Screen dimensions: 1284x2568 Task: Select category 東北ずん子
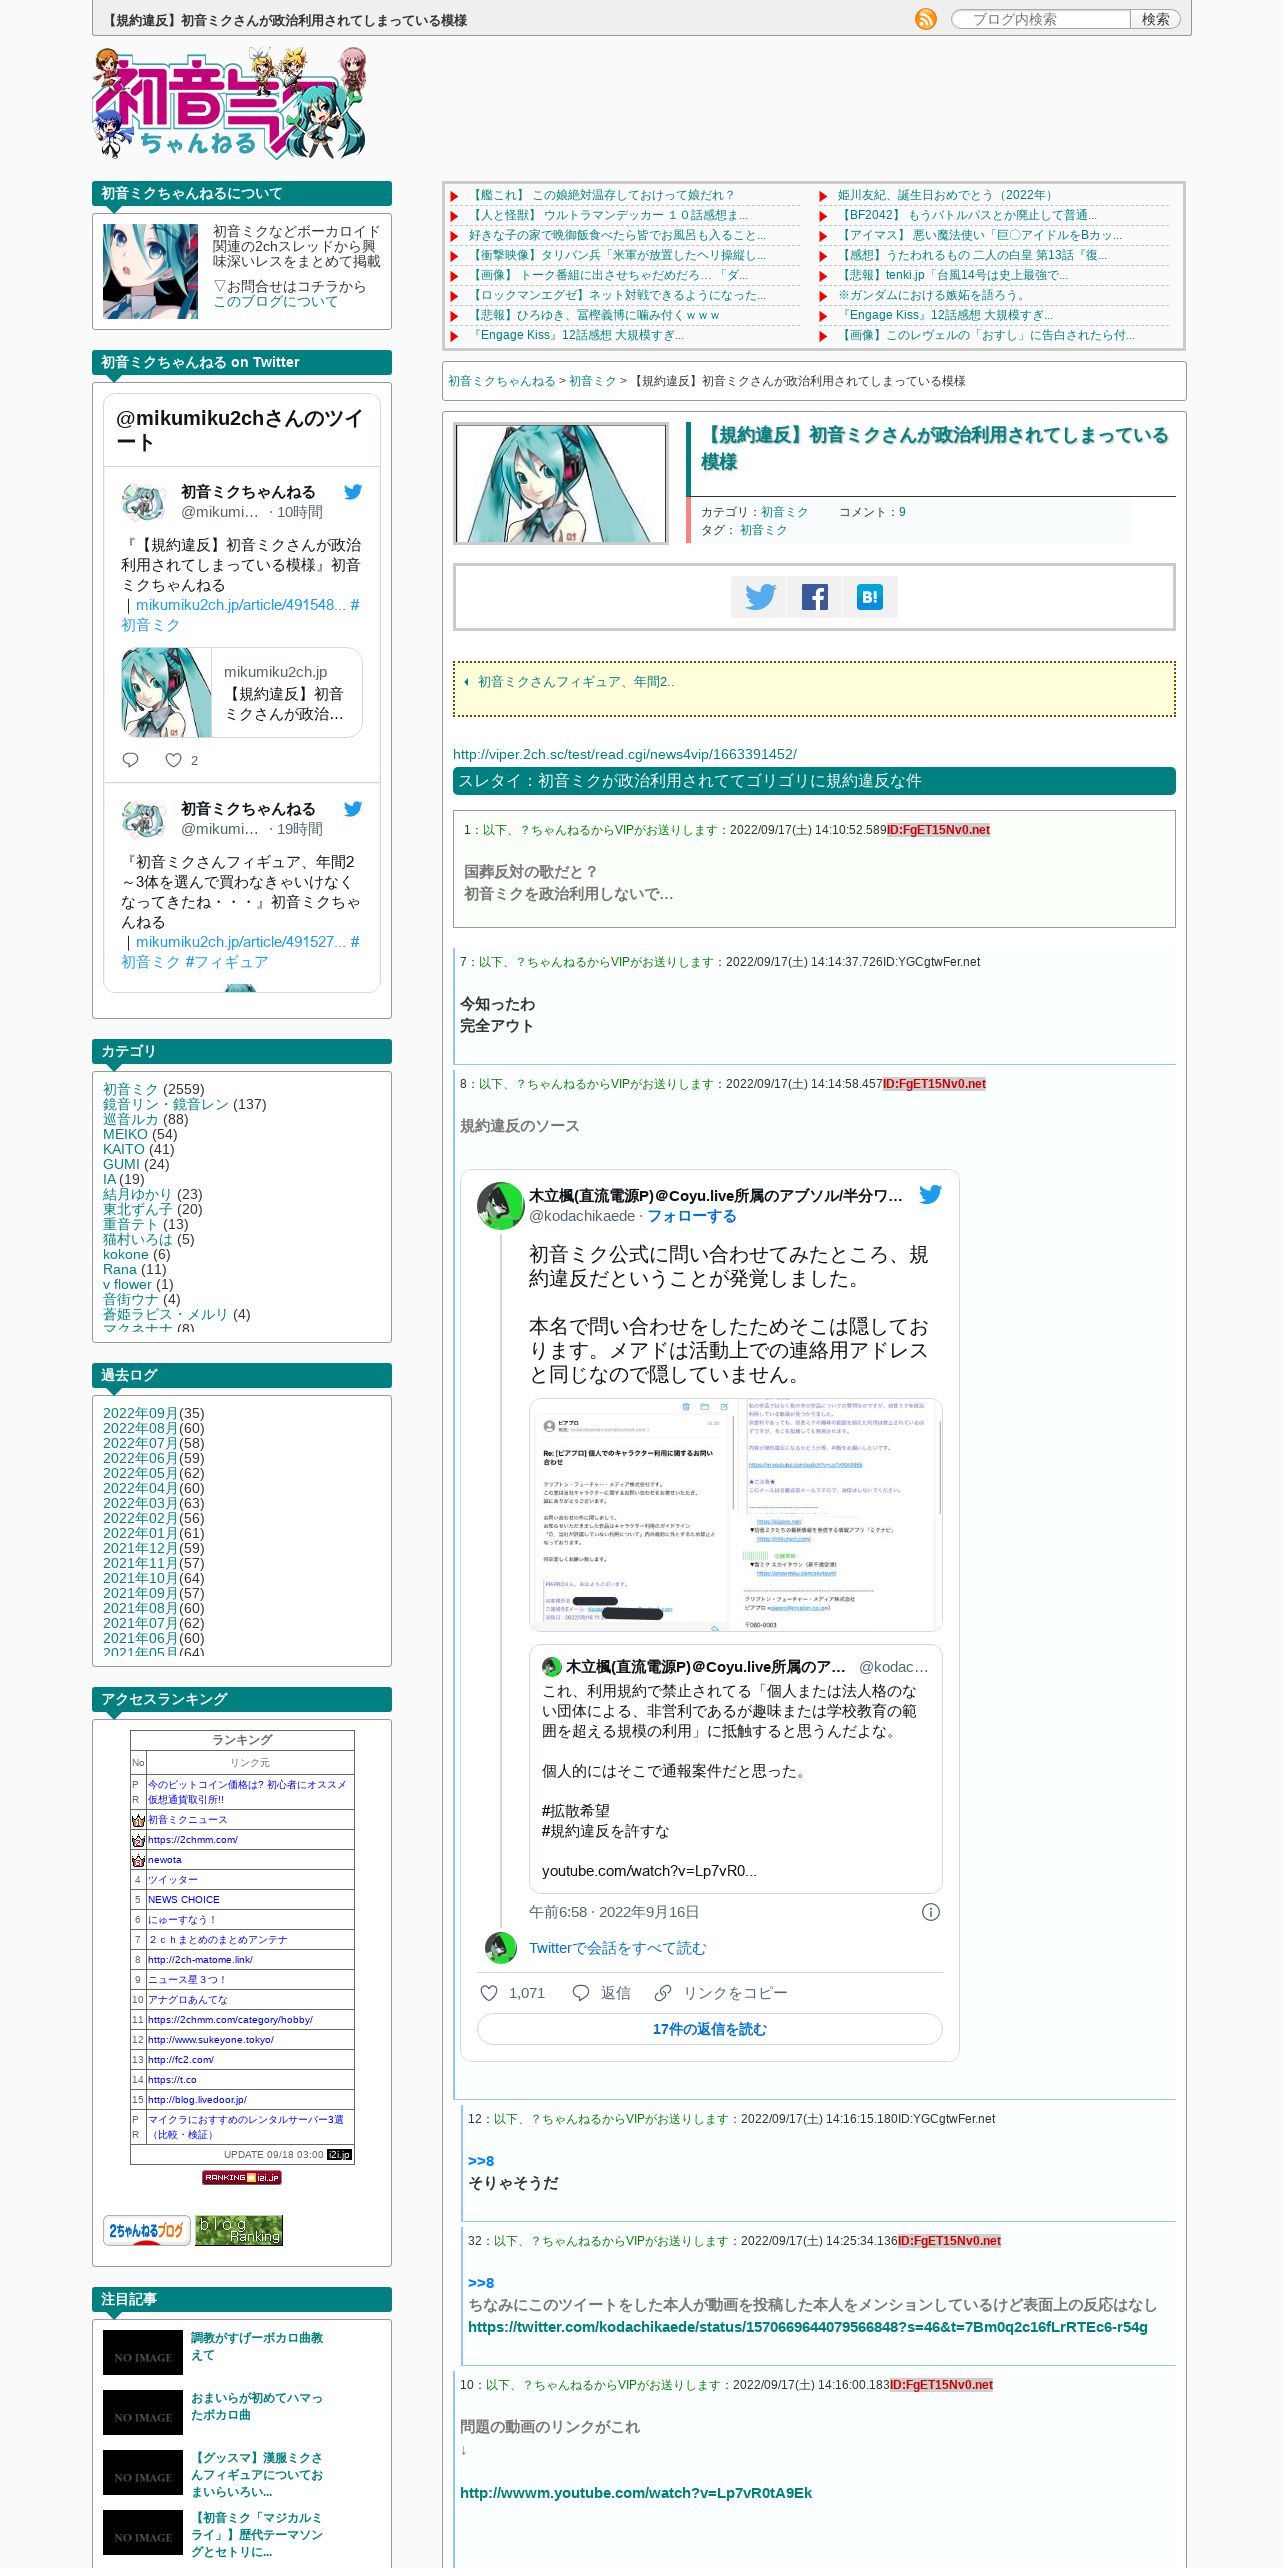(138, 1209)
